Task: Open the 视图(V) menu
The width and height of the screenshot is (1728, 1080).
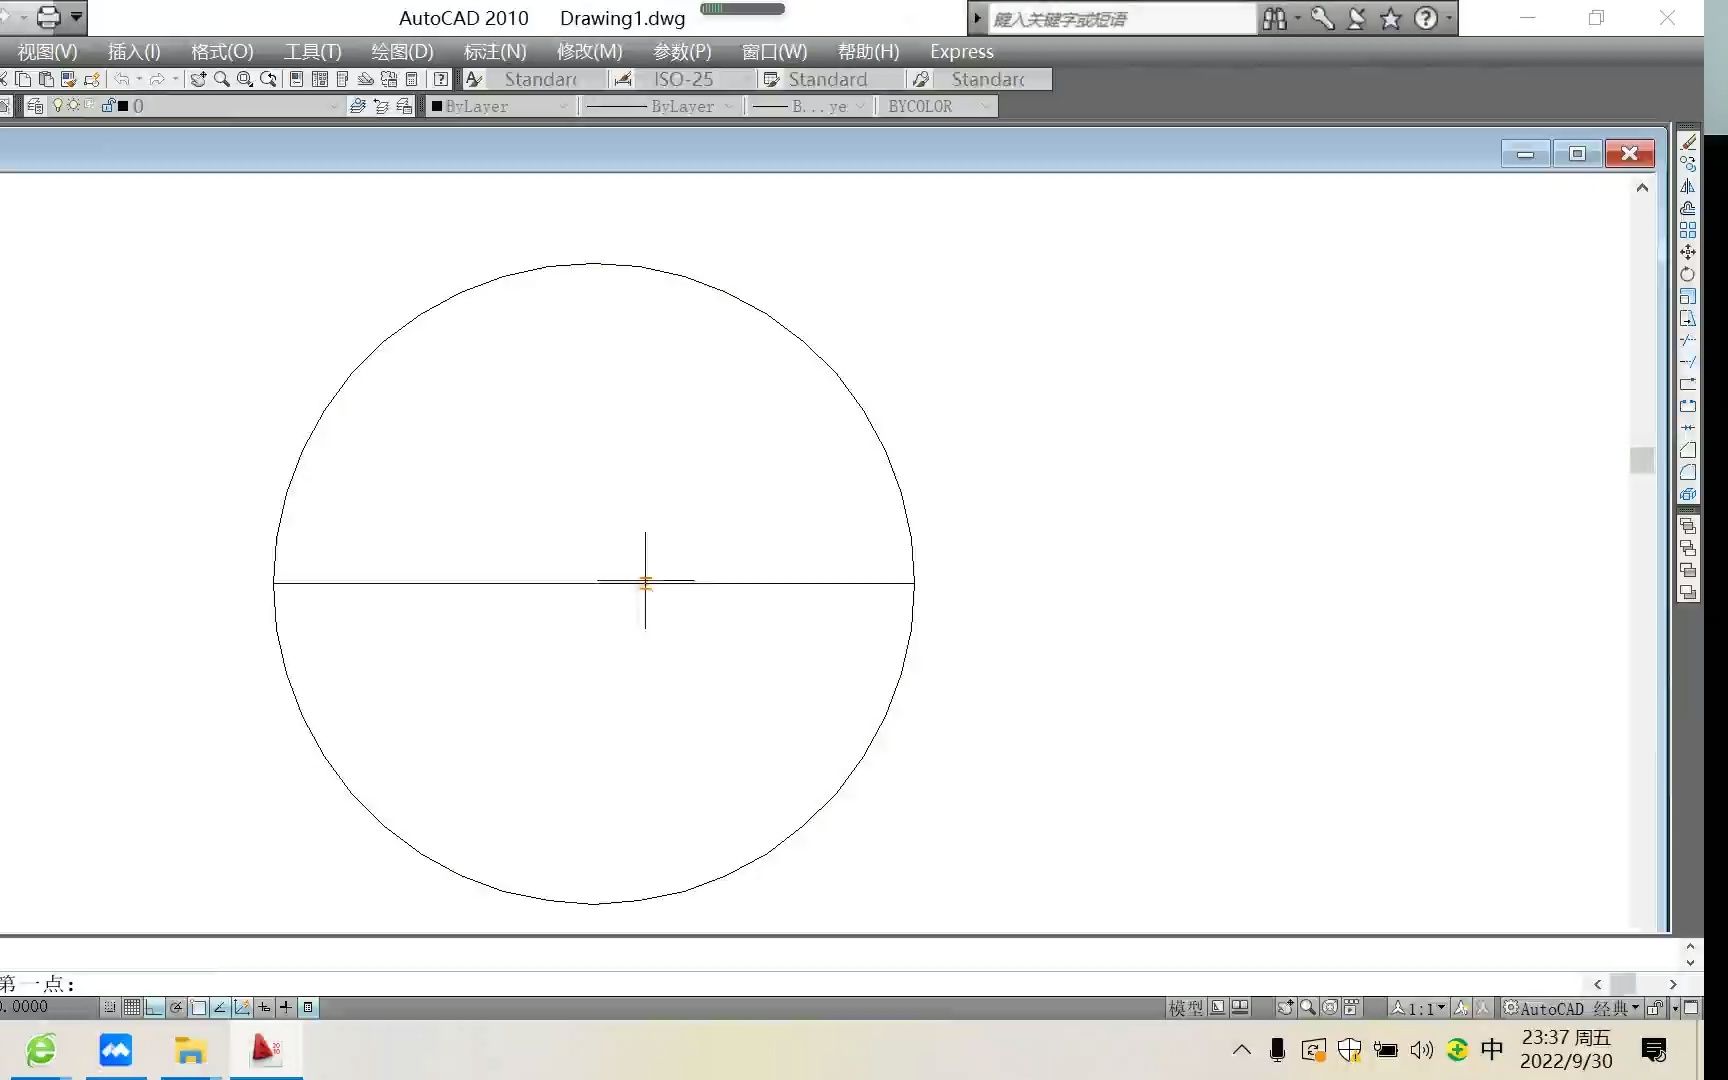Action: coord(47,51)
